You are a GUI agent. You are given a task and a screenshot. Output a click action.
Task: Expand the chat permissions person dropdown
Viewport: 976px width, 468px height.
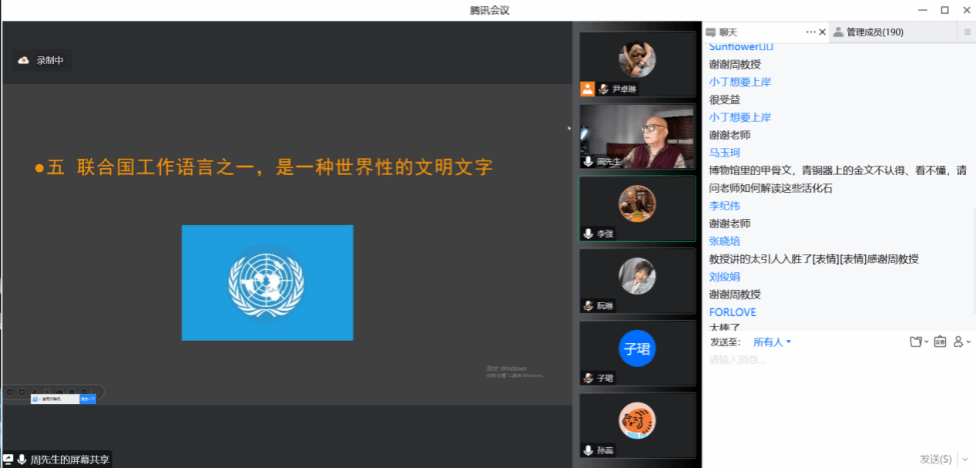pyautogui.click(x=962, y=342)
